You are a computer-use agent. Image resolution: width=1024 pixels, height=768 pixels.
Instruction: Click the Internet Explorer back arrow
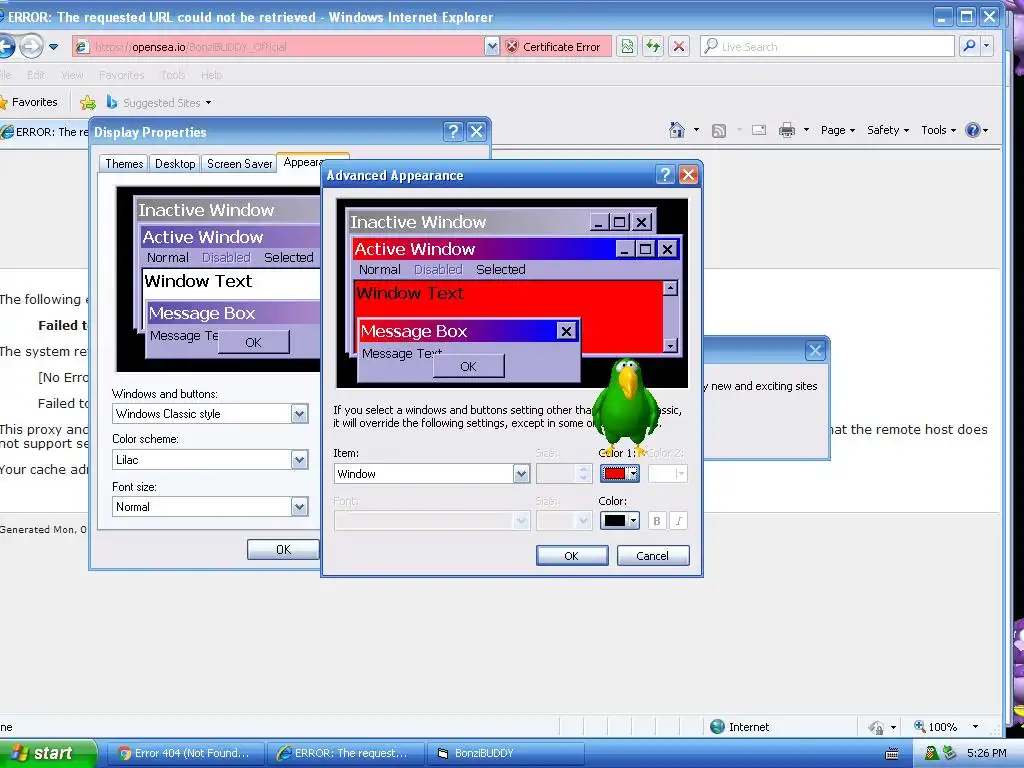click(6, 46)
